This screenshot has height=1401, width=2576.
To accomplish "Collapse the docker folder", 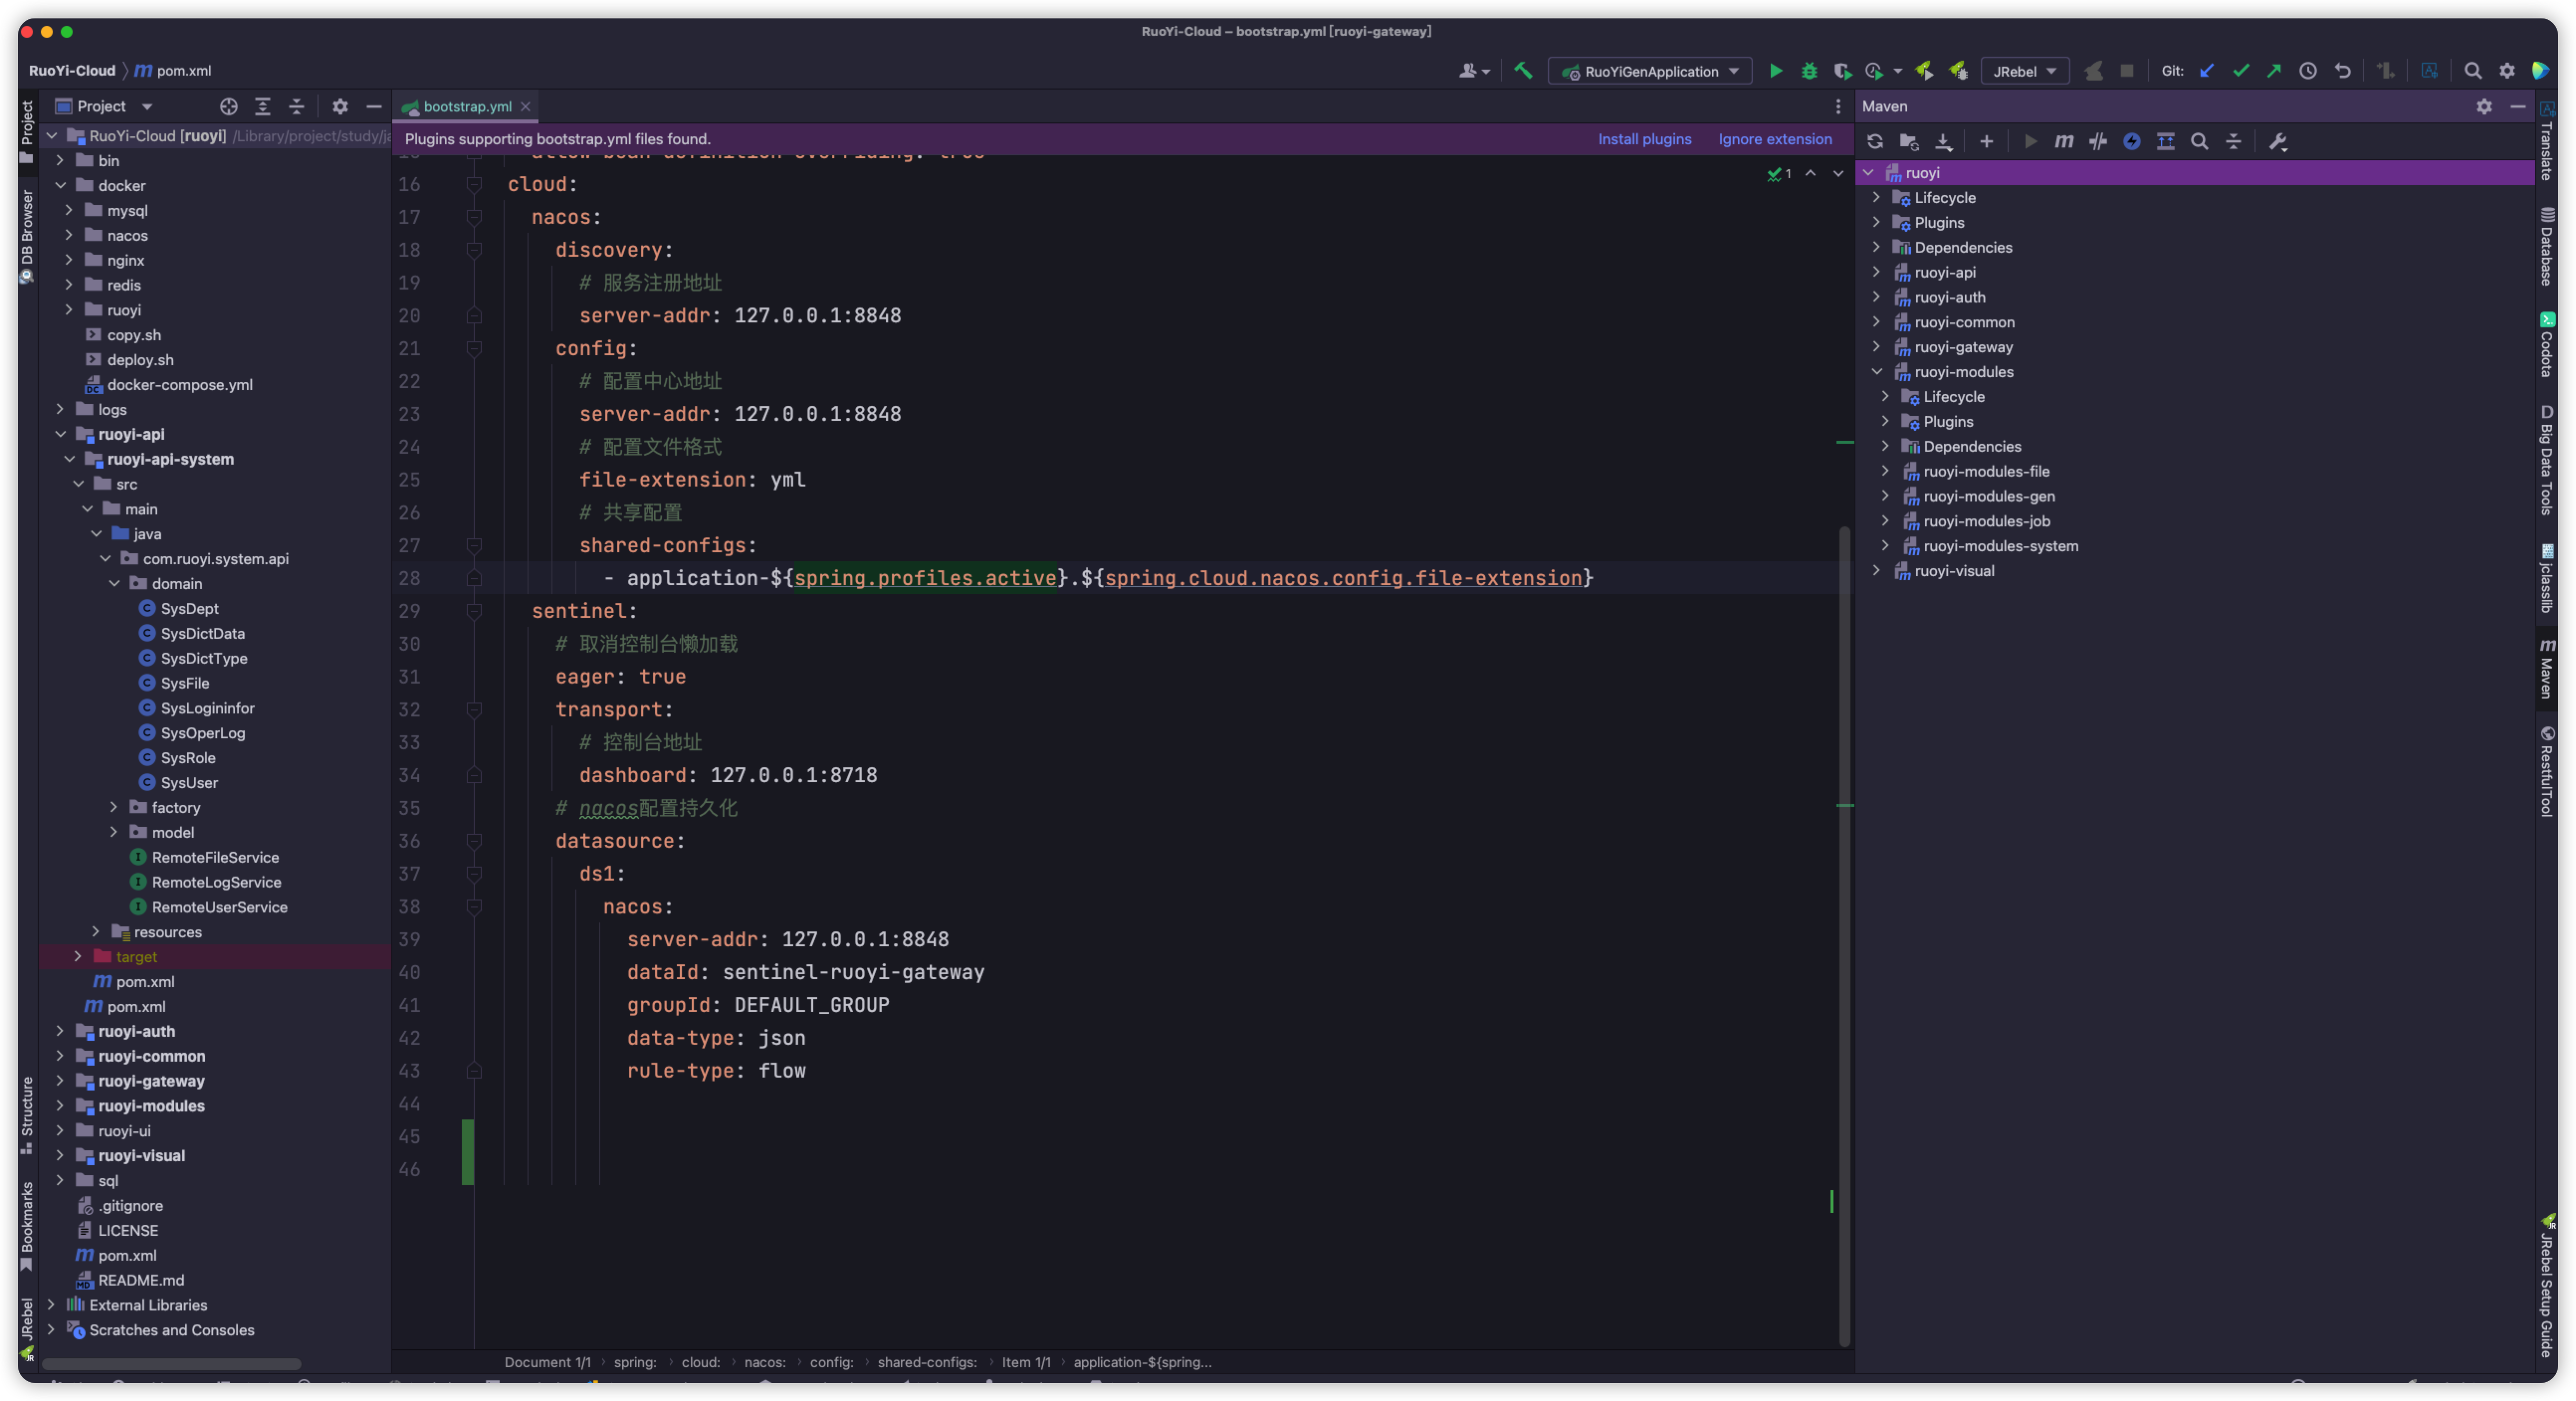I will [x=60, y=185].
